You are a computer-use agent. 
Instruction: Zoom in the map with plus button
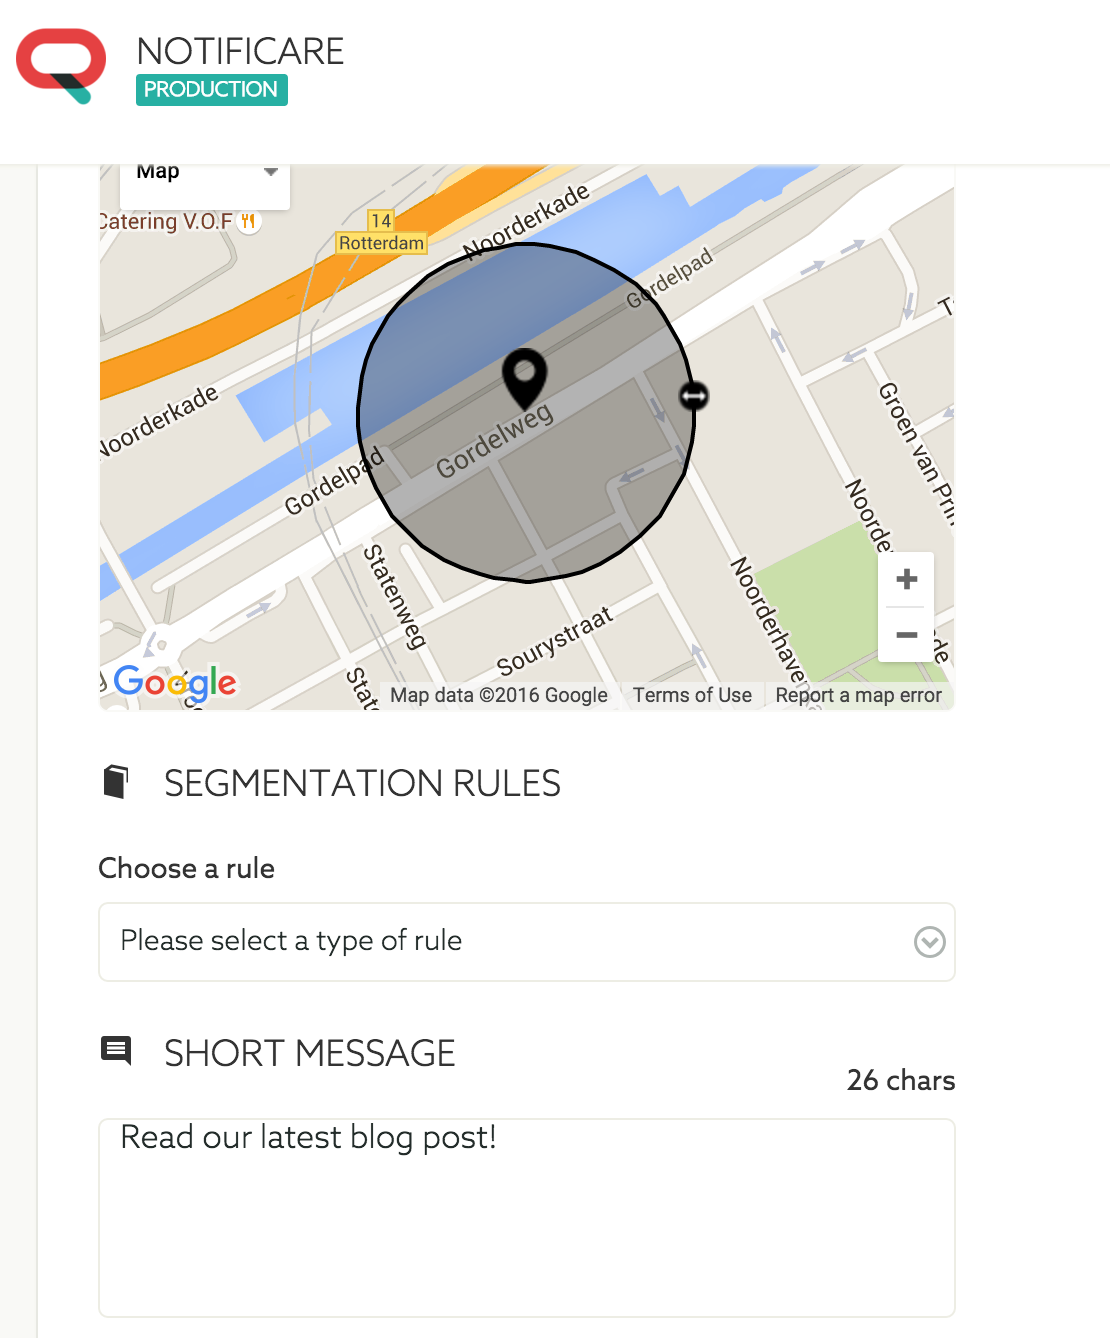(x=907, y=579)
